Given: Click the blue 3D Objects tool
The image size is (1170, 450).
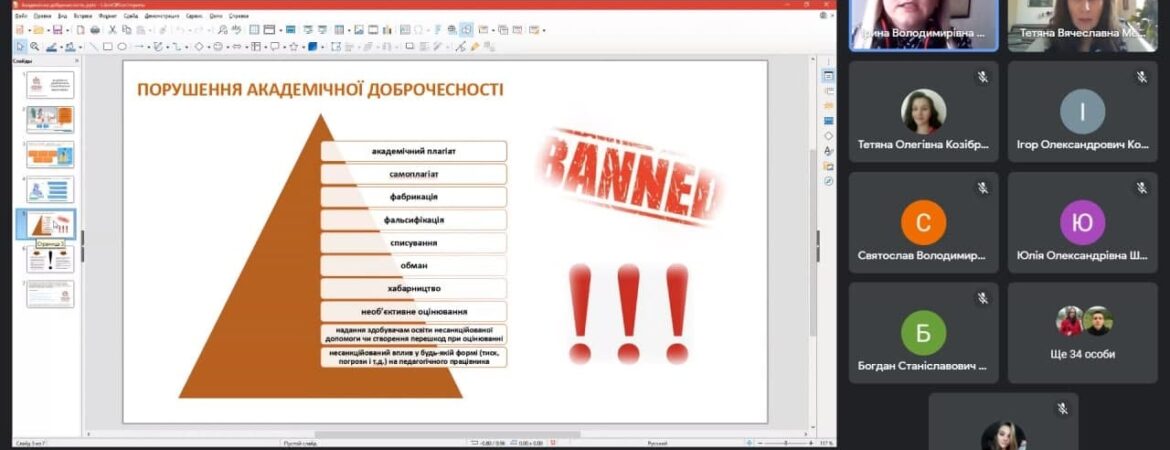Looking at the screenshot, I should point(313,46).
